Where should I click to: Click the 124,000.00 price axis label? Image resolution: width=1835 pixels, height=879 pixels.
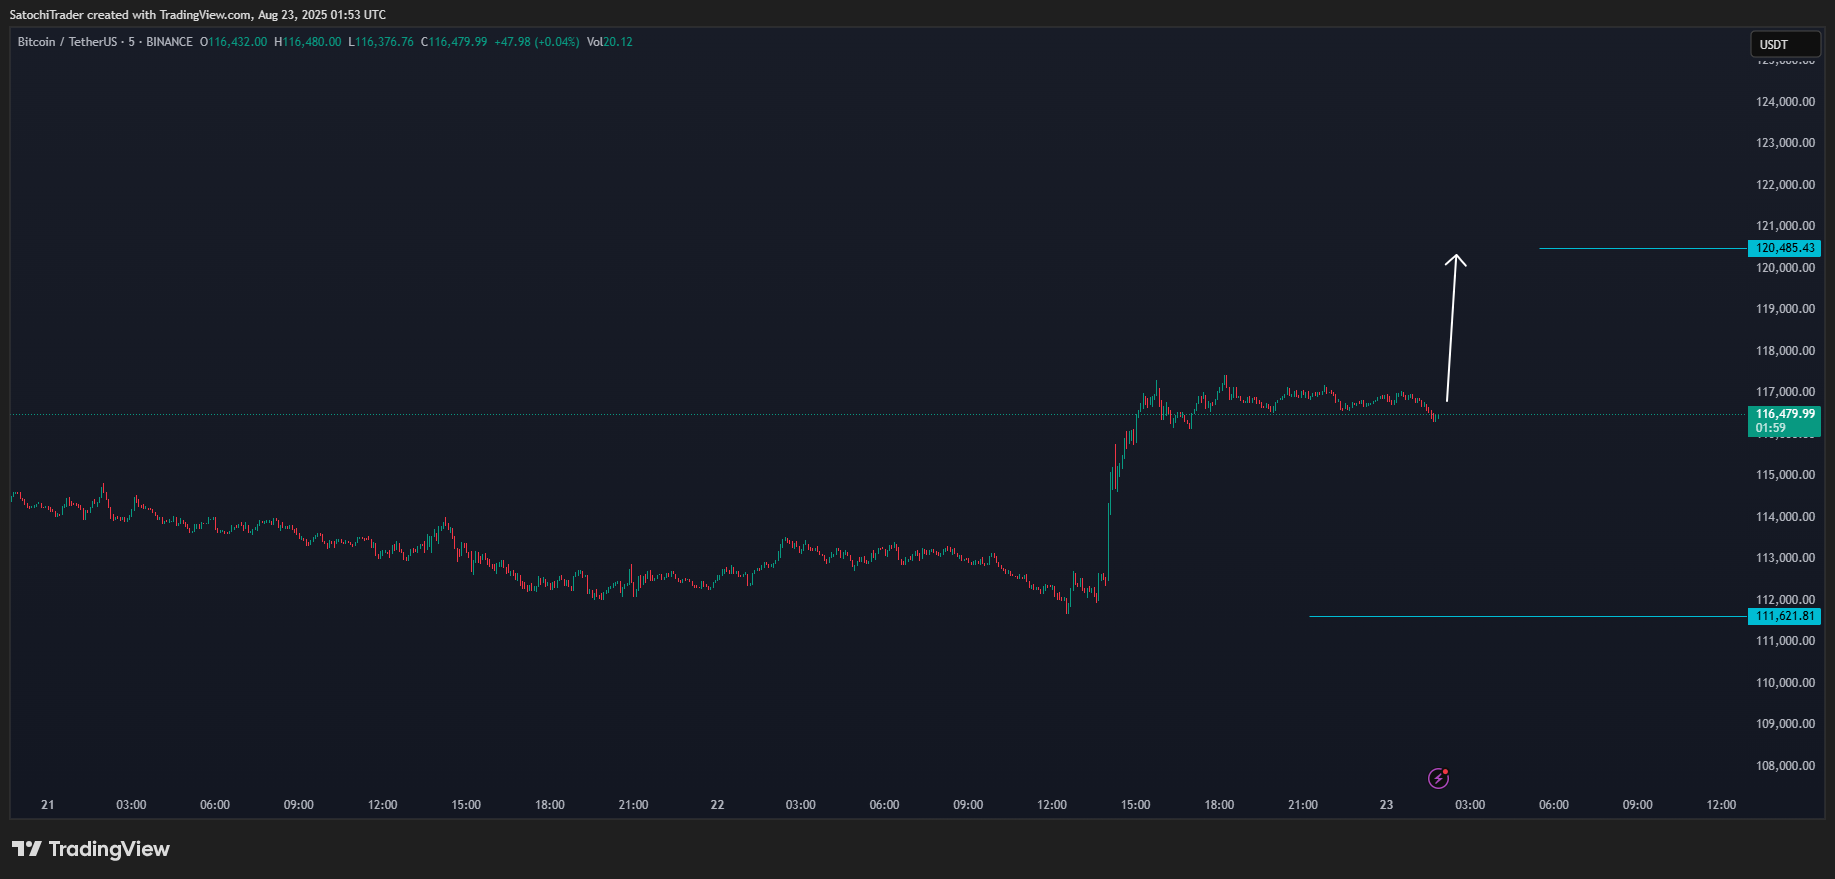(1785, 102)
